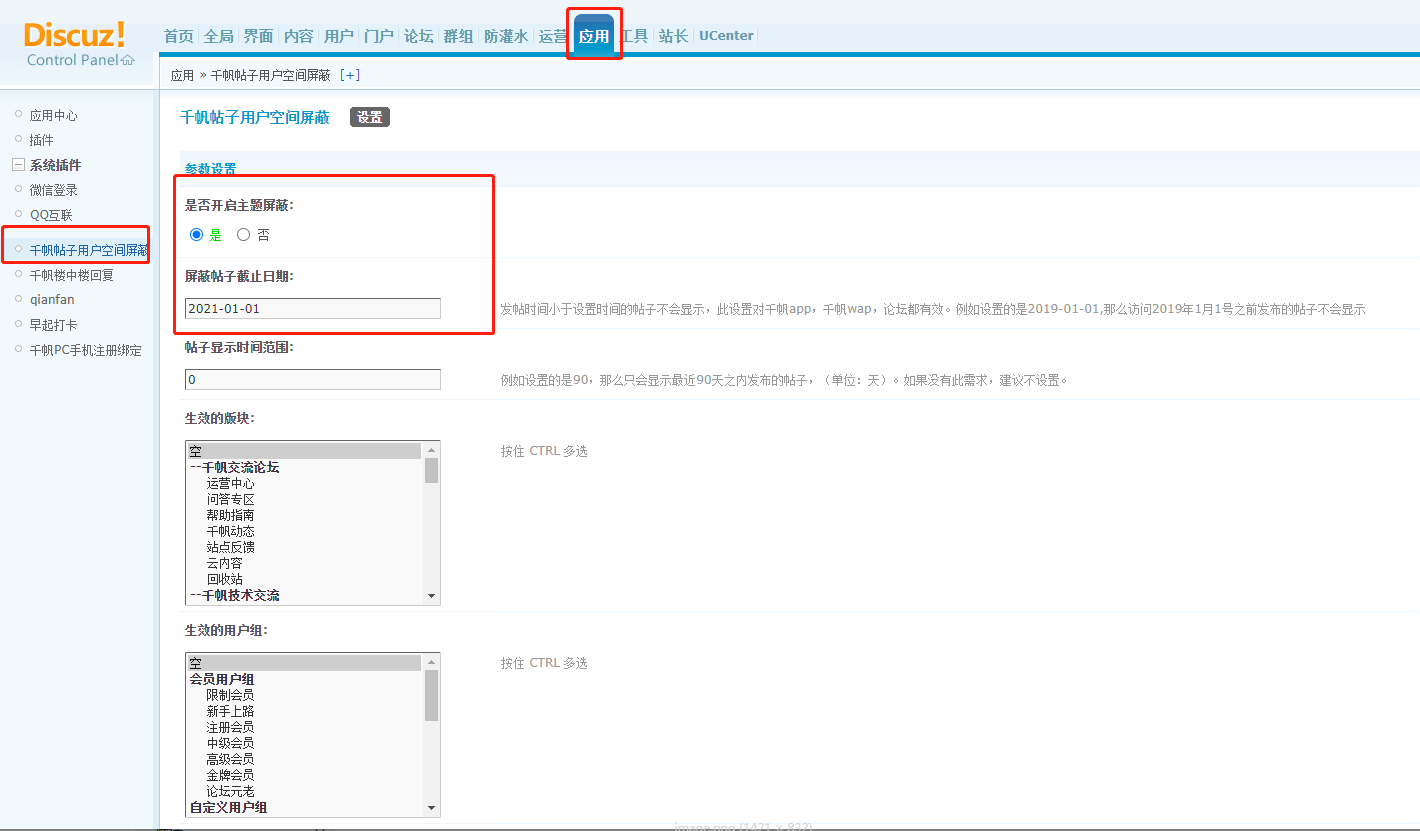Select 问答专区 in the 版块 list

tap(230, 499)
